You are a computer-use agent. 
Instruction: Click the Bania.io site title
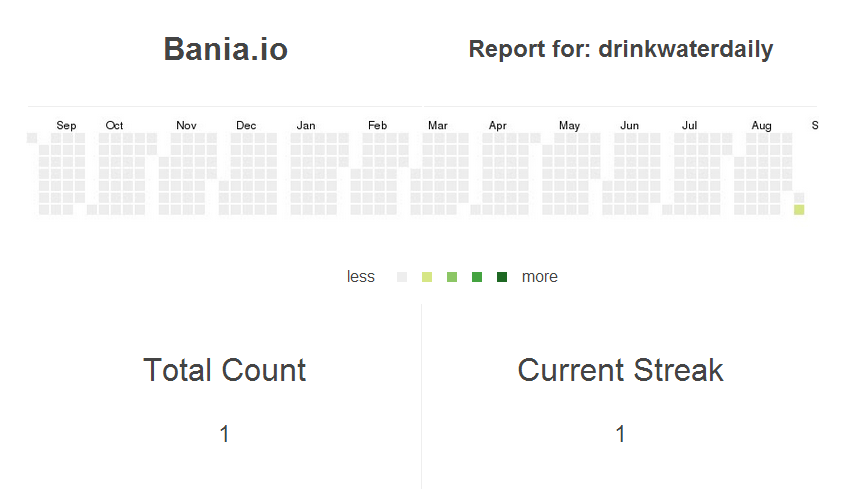pos(225,49)
